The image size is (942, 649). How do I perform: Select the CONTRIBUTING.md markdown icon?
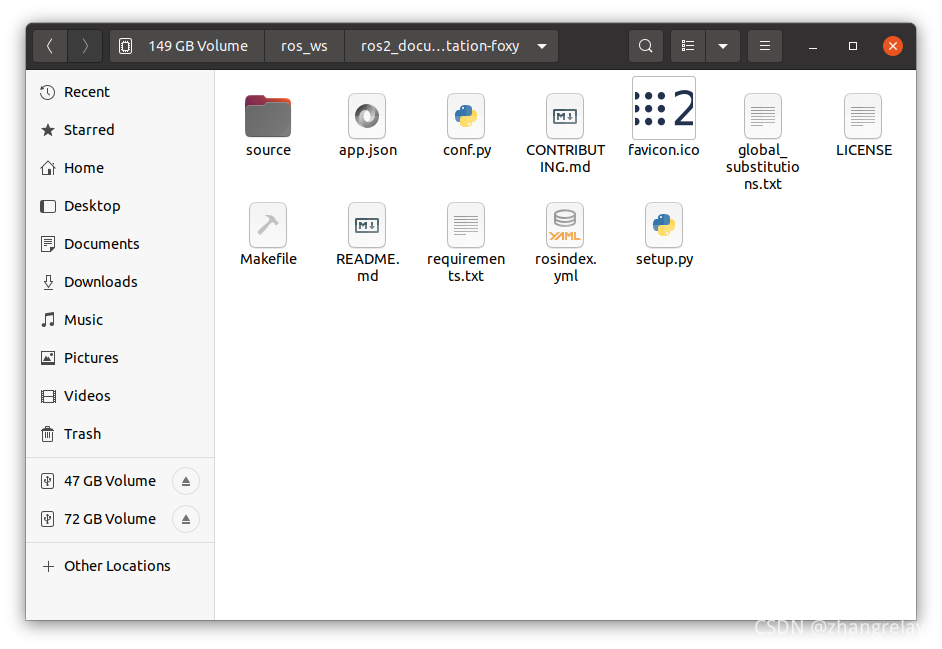tap(565, 116)
